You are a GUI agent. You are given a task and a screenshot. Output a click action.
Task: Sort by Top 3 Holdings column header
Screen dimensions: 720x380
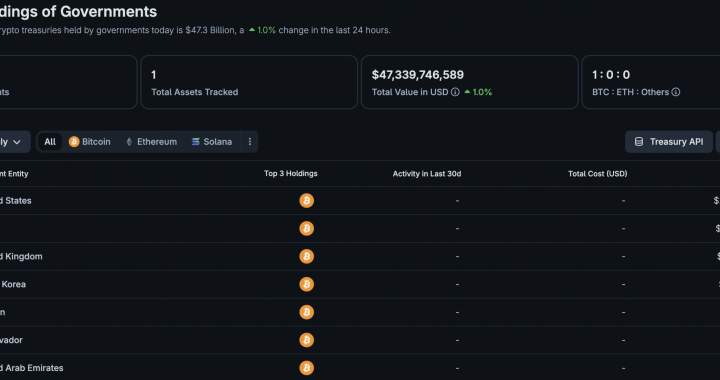point(291,173)
